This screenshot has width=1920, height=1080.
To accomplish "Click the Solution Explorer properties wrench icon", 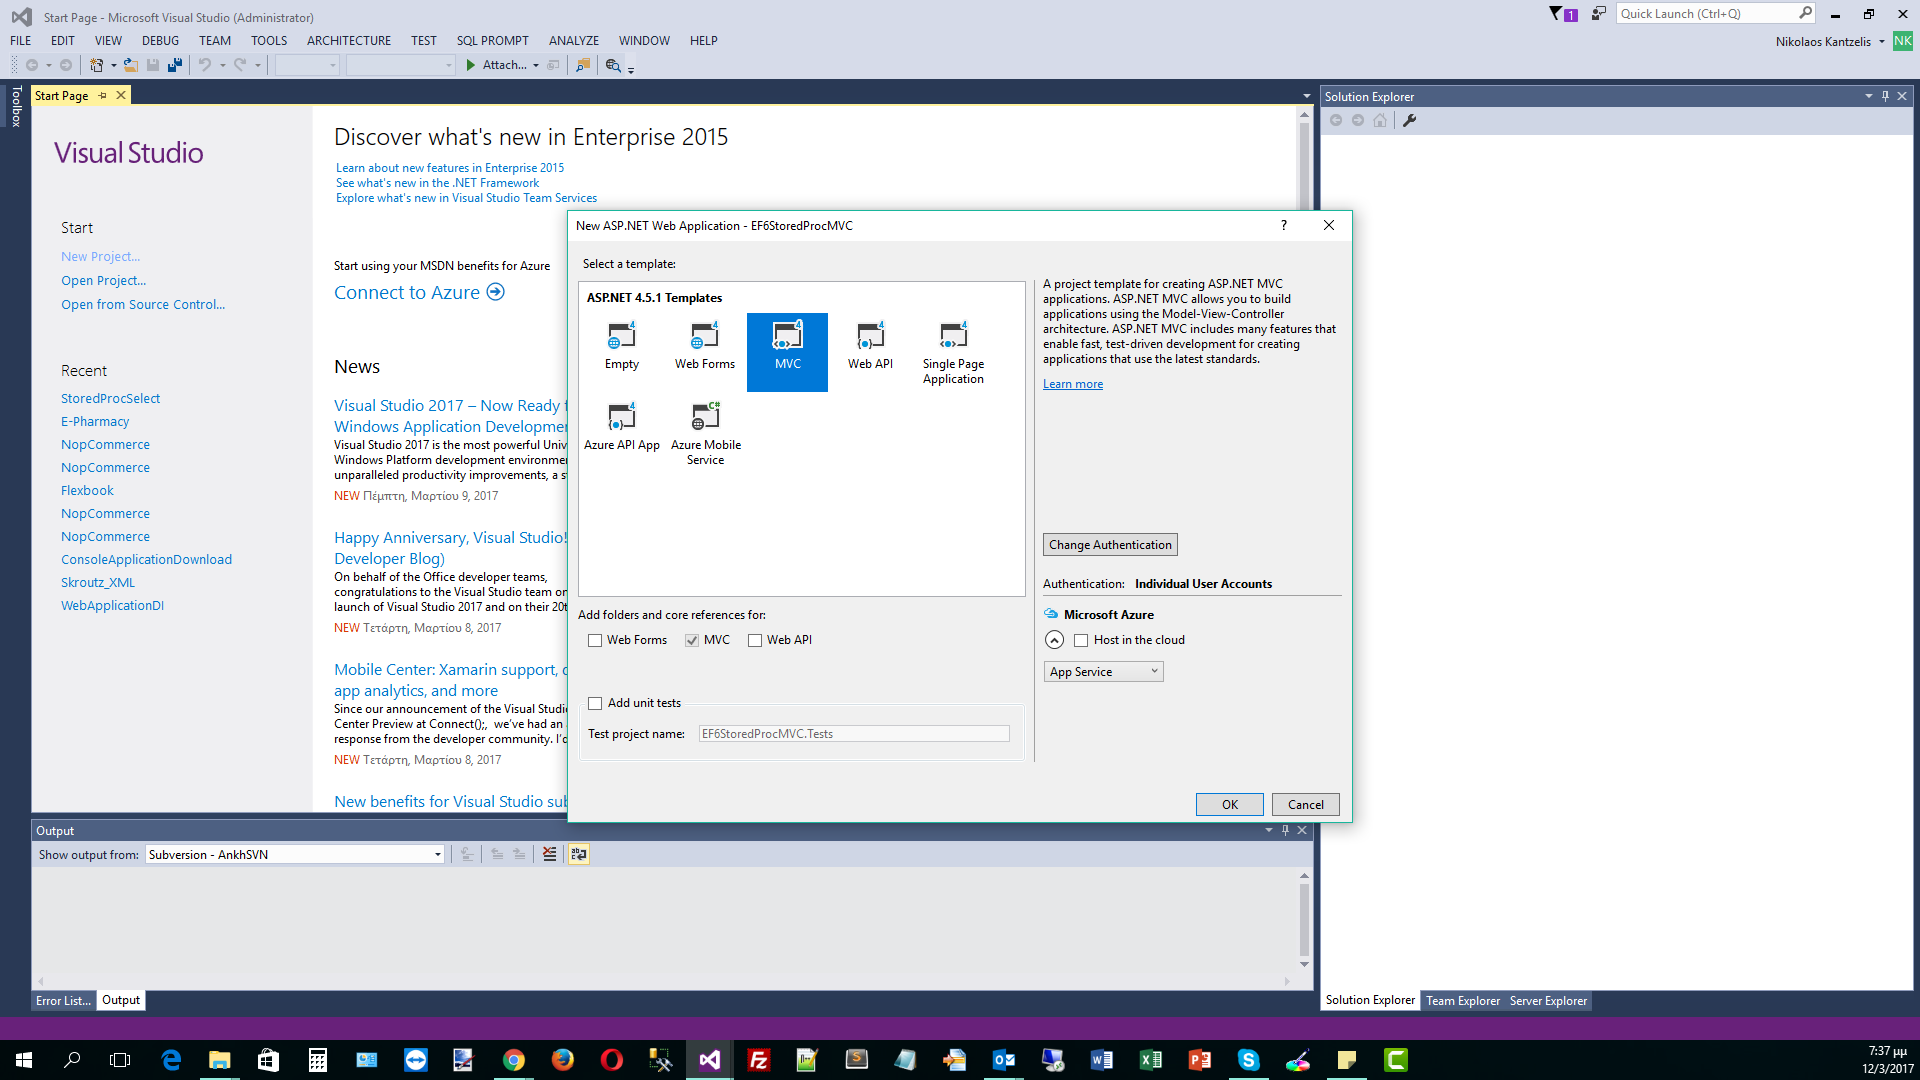I will tap(1409, 120).
